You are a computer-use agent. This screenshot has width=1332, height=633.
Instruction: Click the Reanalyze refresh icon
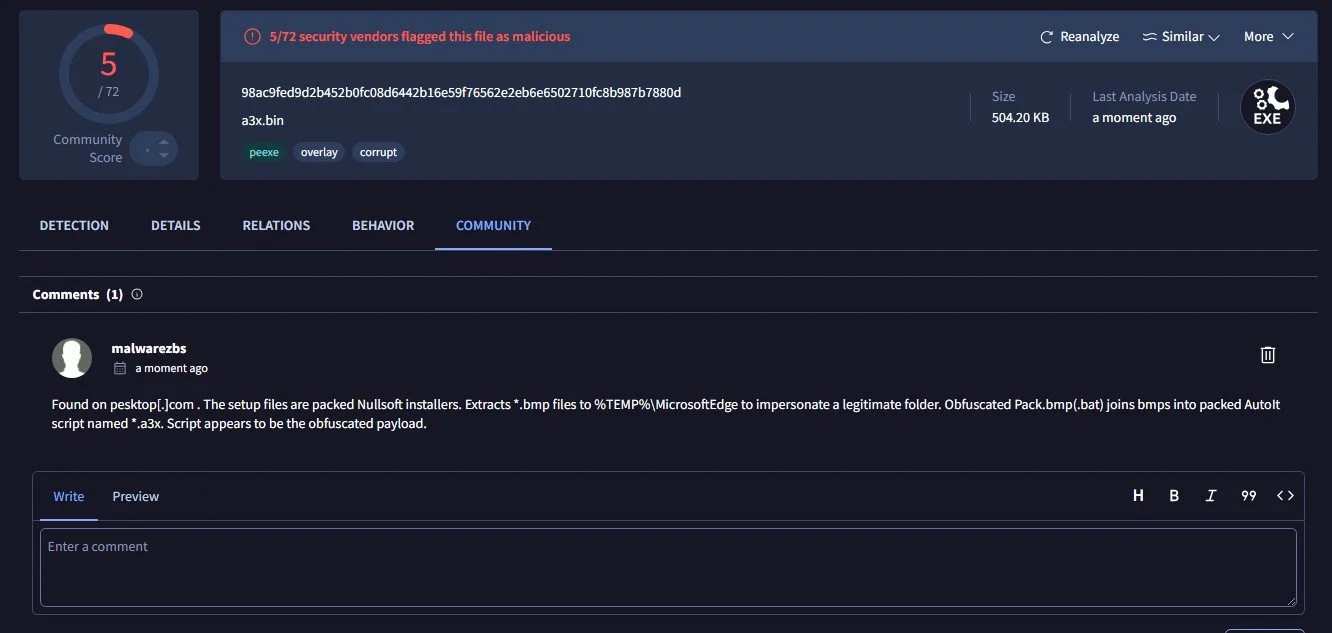click(1047, 37)
